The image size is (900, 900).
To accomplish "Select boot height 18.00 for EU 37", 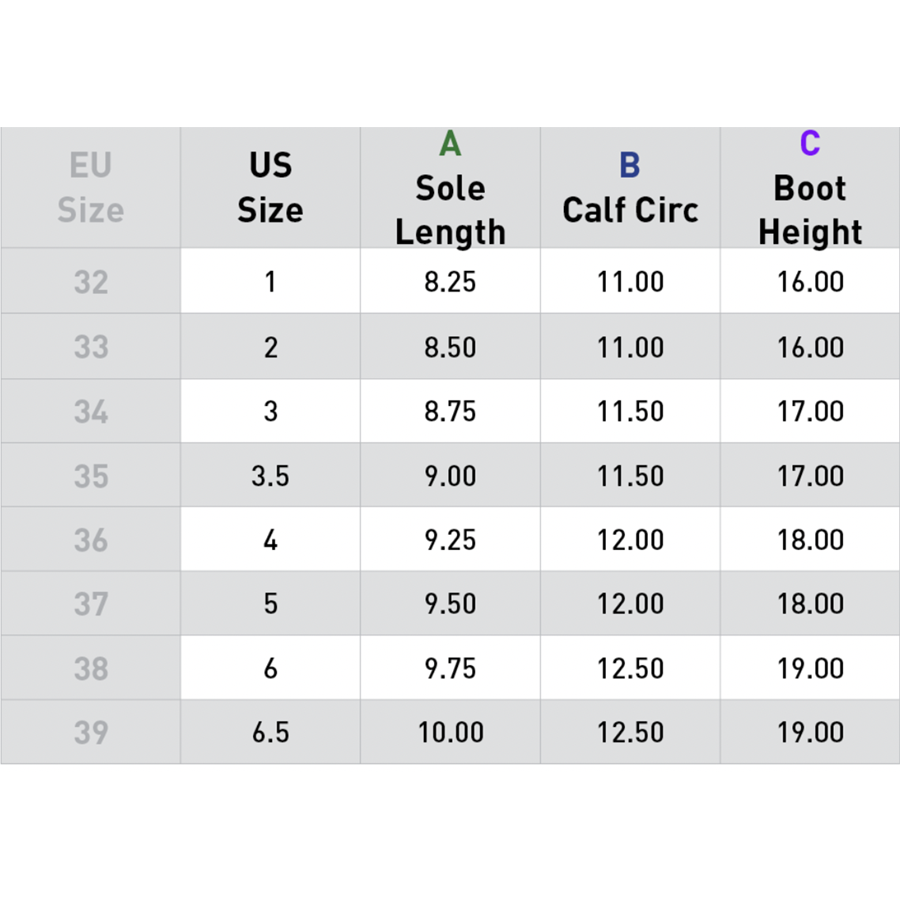I will pos(810,604).
